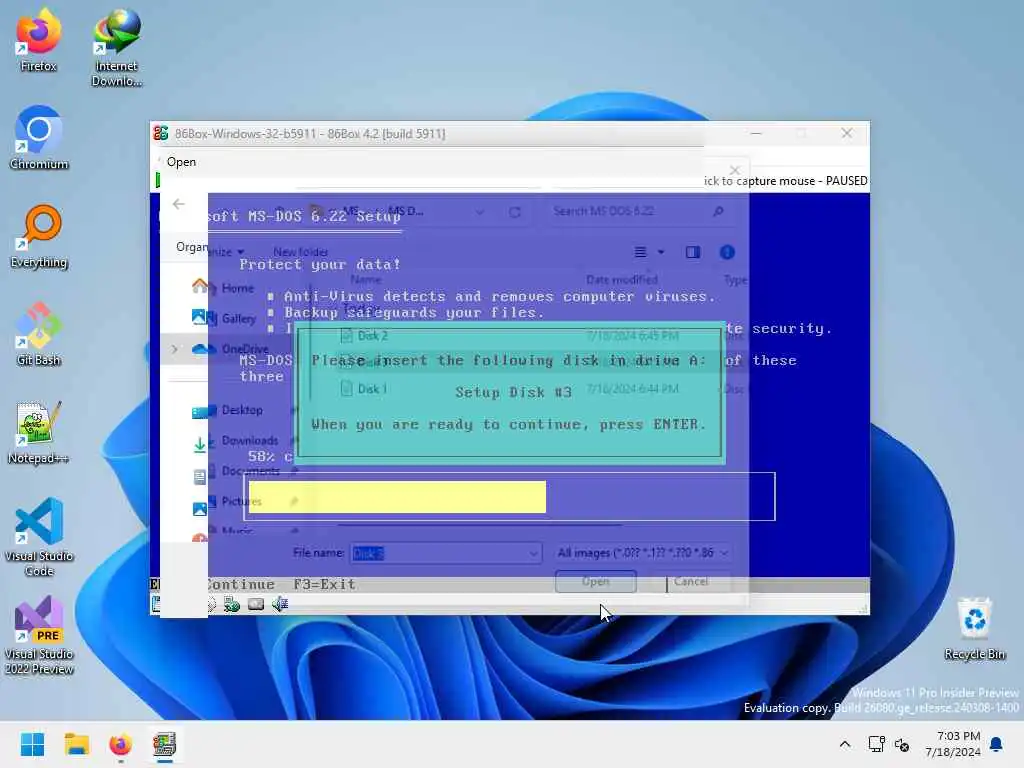Close the Open file dialog
This screenshot has width=1024, height=768.
tap(735, 170)
